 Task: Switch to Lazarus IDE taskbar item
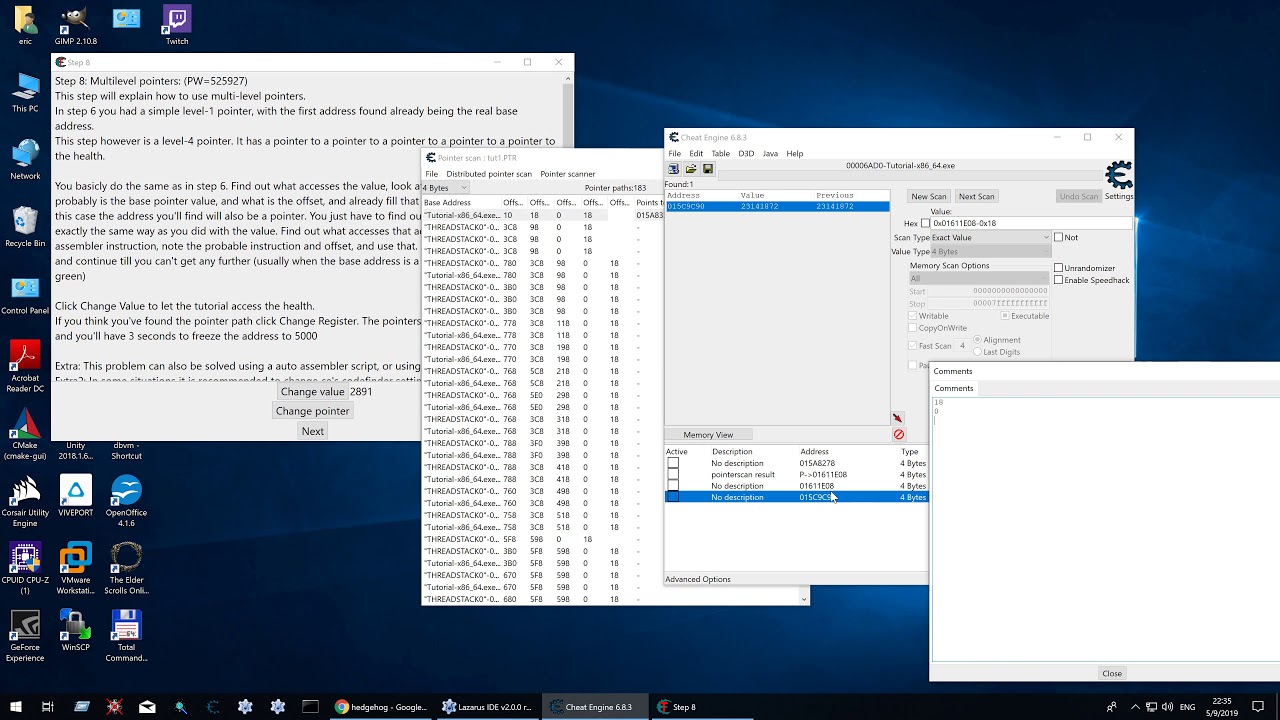click(486, 707)
